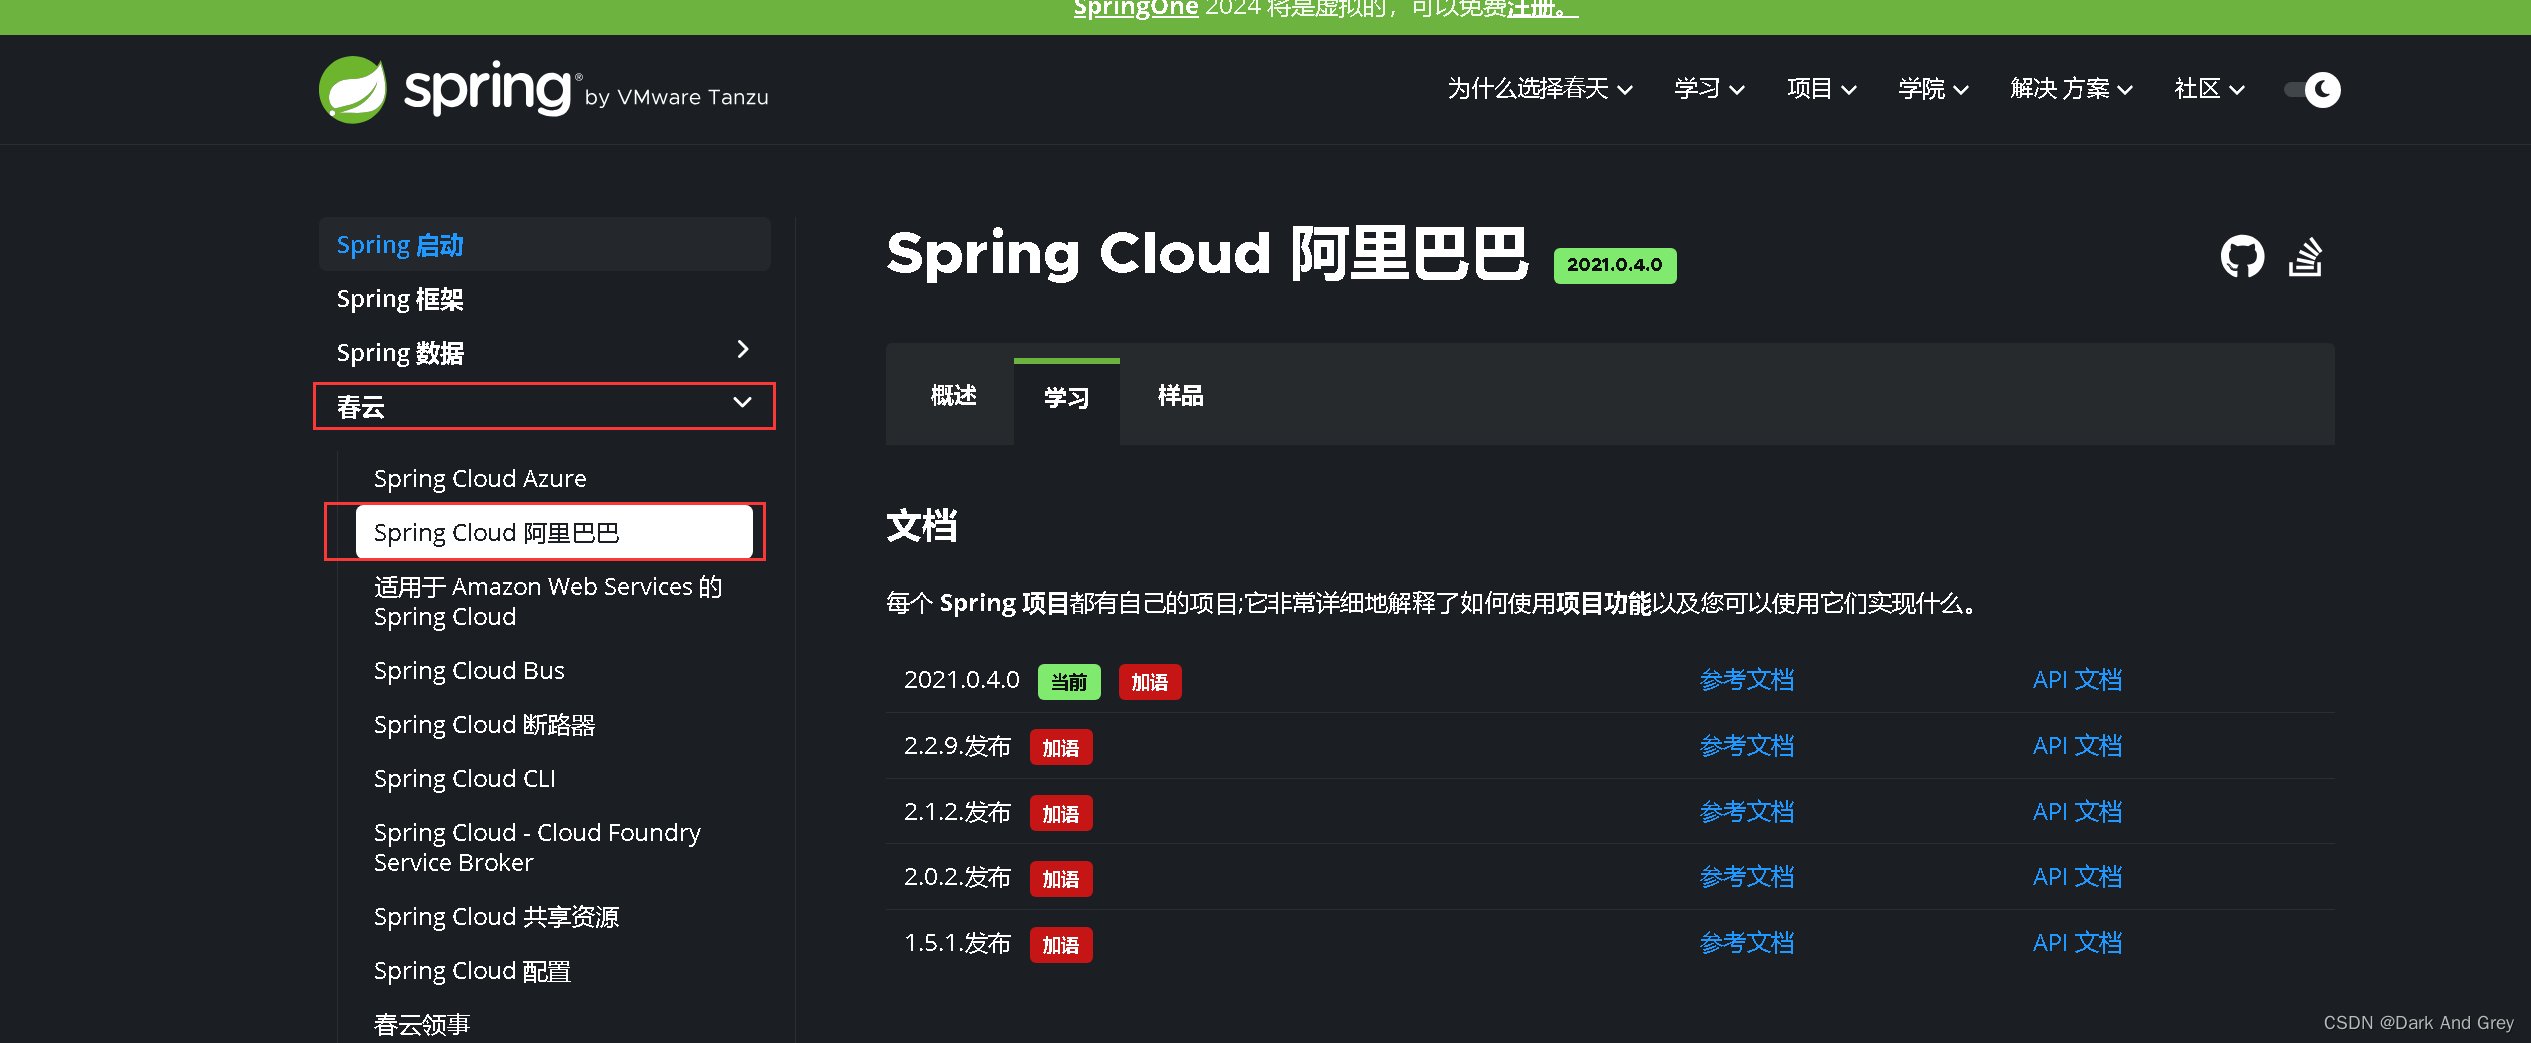Viewport: 2531px width, 1043px height.
Task: Click the green 2021.0.4.0 version badge
Action: (1614, 265)
